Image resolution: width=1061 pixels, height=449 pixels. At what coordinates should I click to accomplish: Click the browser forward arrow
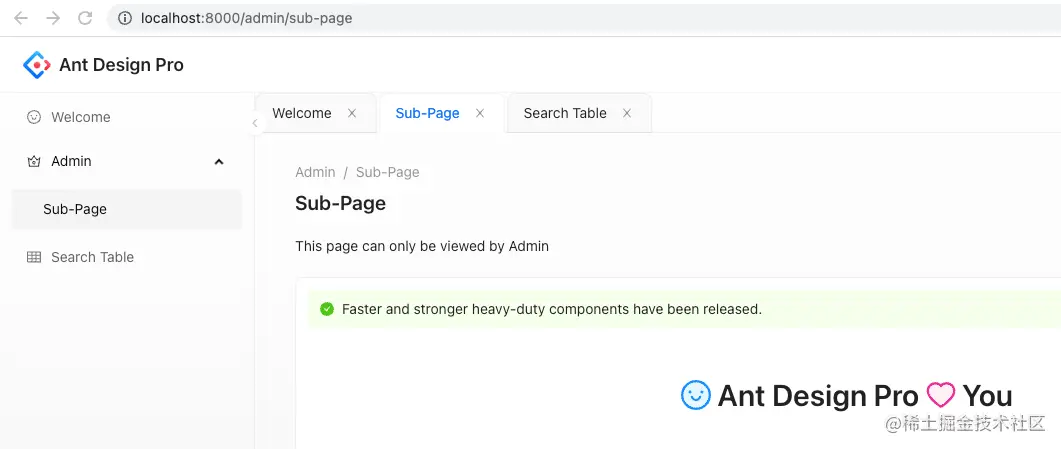click(x=53, y=18)
